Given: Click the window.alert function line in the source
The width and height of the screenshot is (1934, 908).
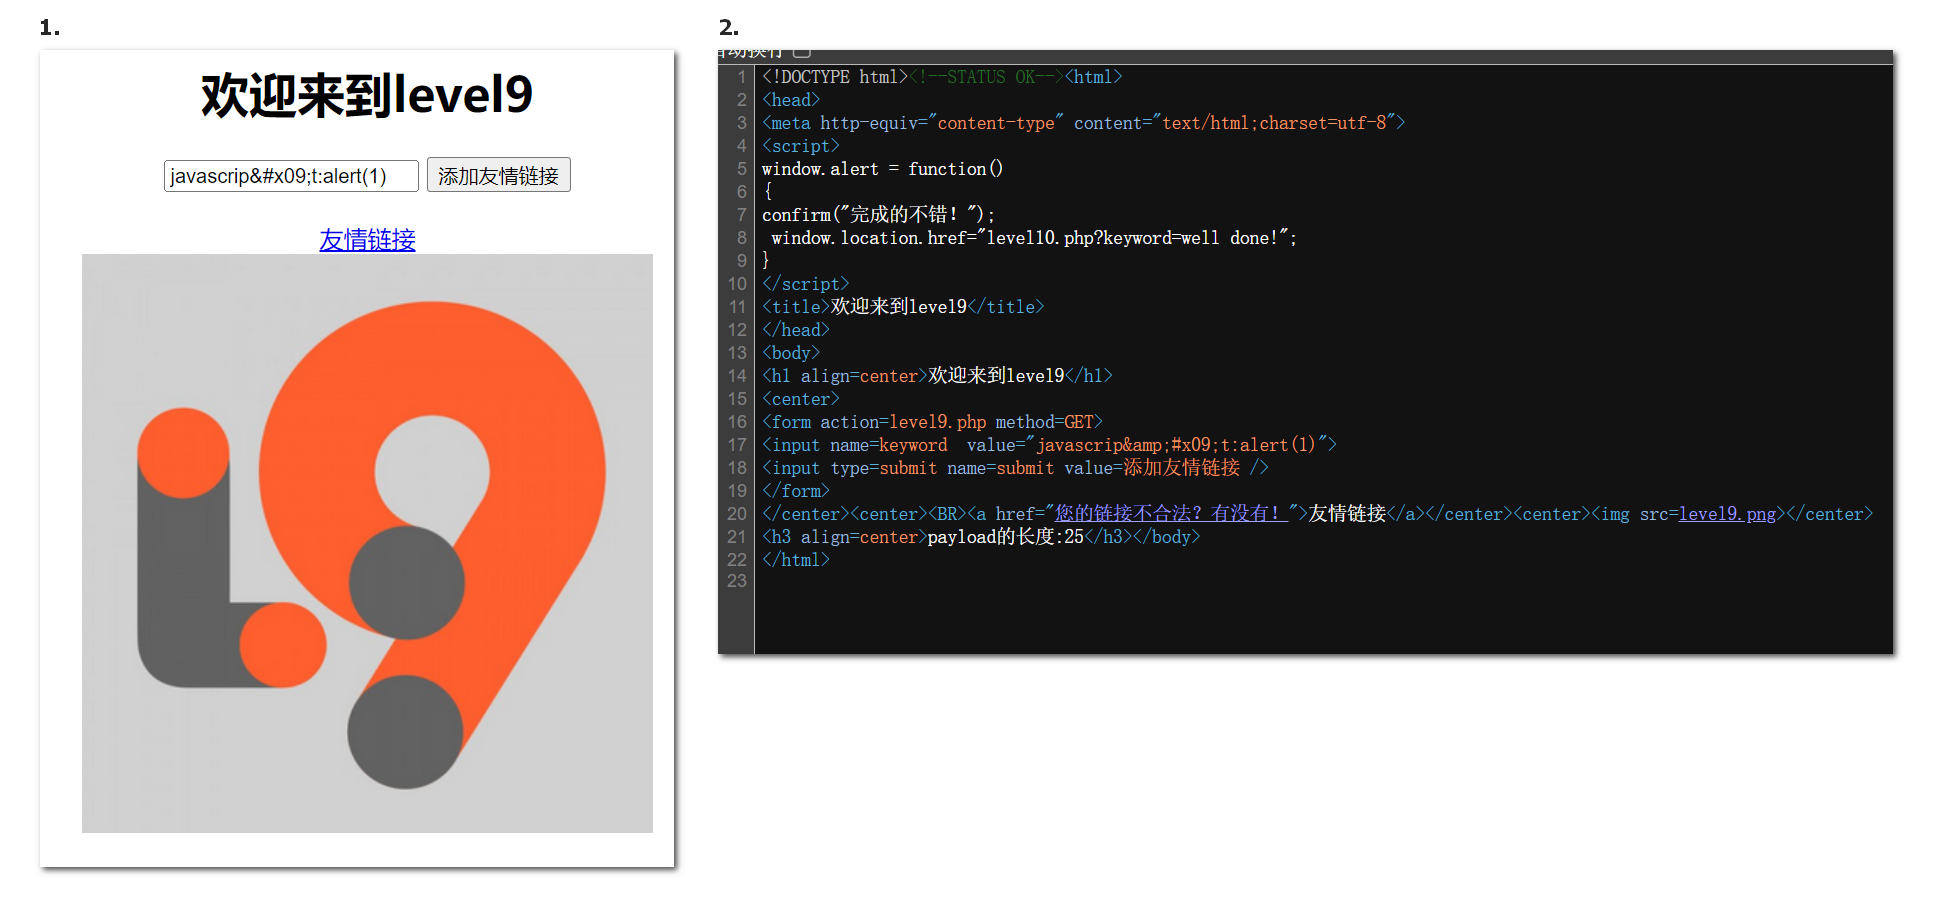Looking at the screenshot, I should [882, 169].
